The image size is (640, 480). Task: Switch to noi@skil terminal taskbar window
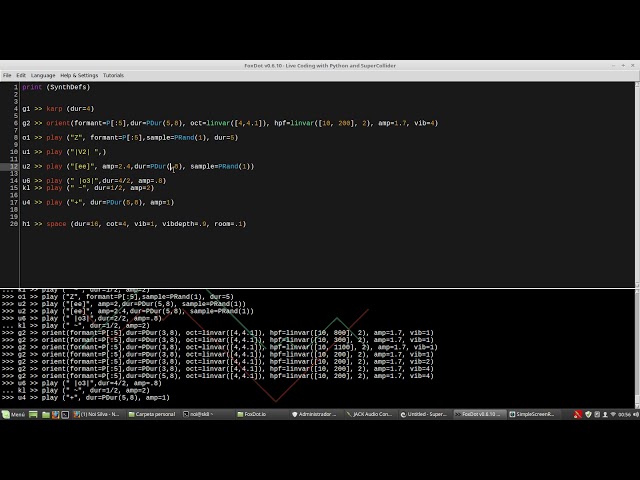pos(207,414)
